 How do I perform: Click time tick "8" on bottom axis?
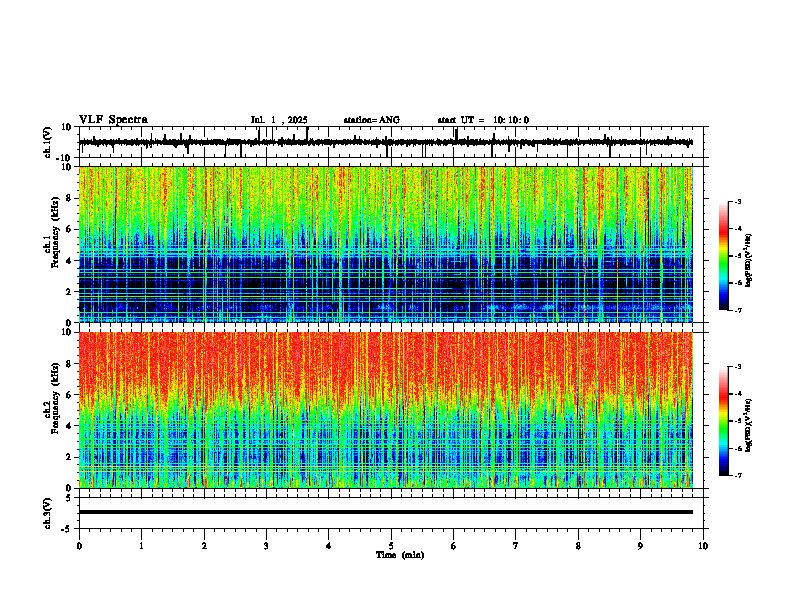(x=578, y=546)
